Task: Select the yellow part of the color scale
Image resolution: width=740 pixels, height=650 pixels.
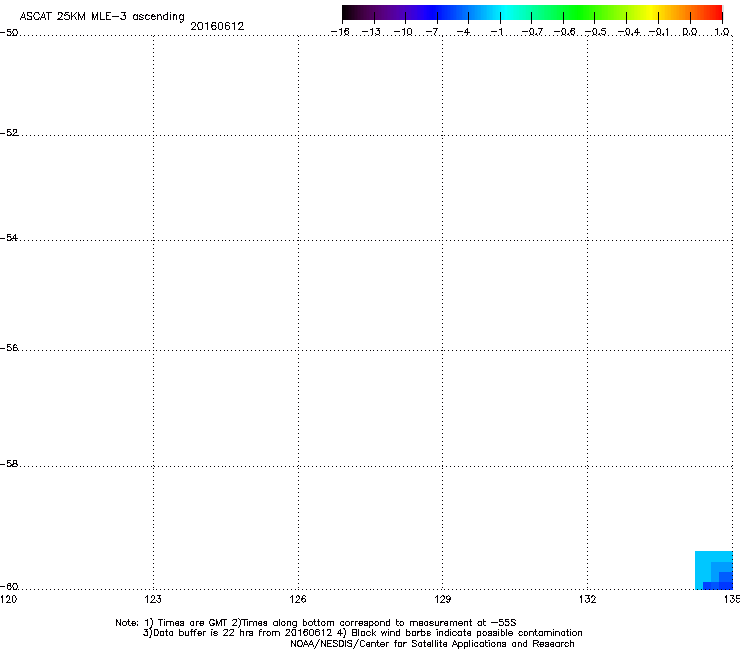Action: [x=653, y=13]
